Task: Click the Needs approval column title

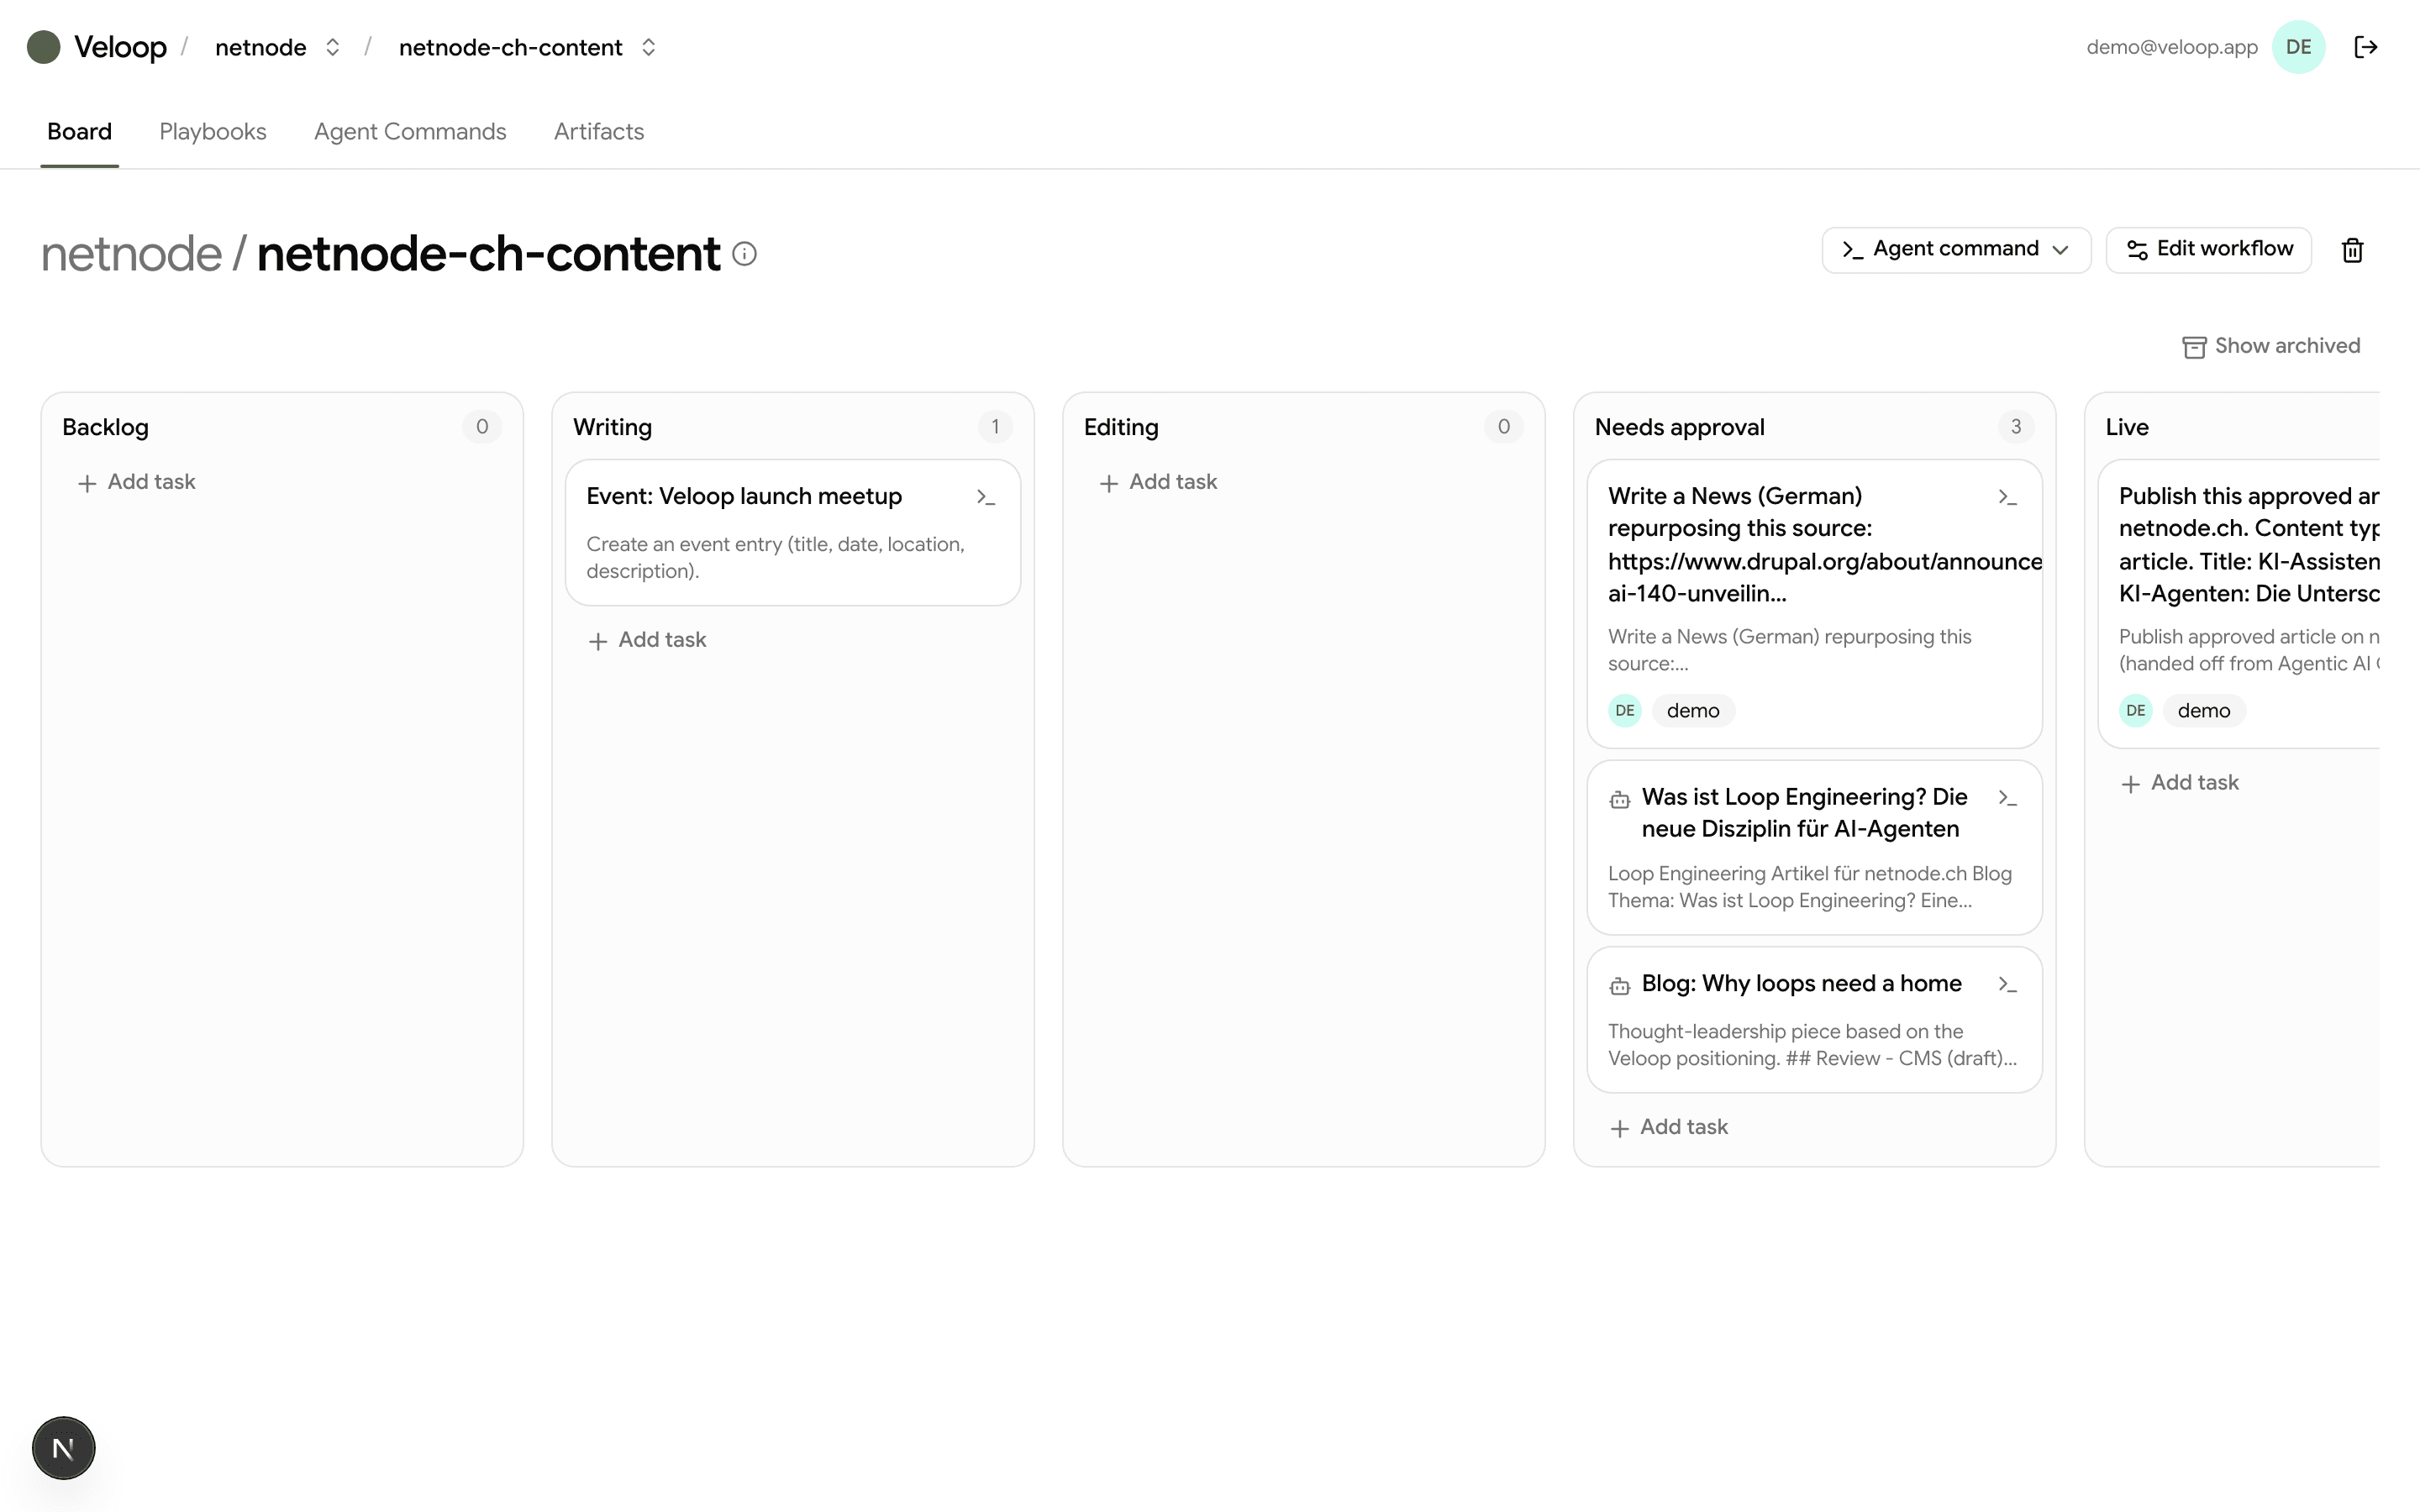Action: tap(1680, 428)
